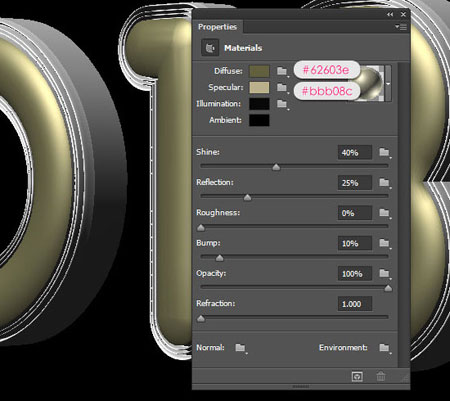The image size is (450, 401).
Task: Click the Reflection value field showing 25%
Action: click(x=355, y=183)
